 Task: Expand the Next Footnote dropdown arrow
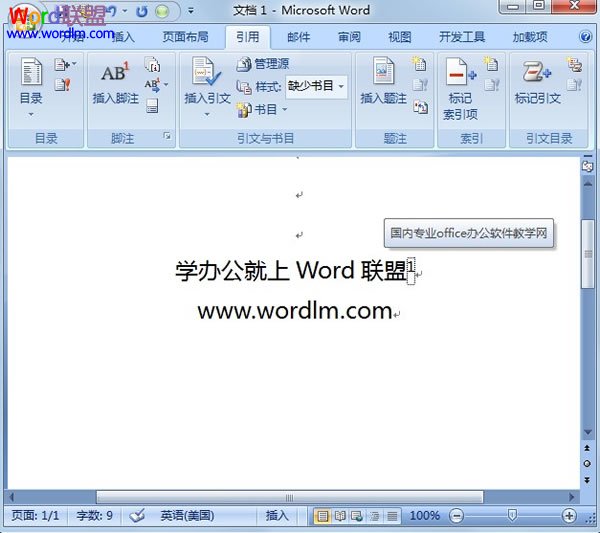point(166,85)
